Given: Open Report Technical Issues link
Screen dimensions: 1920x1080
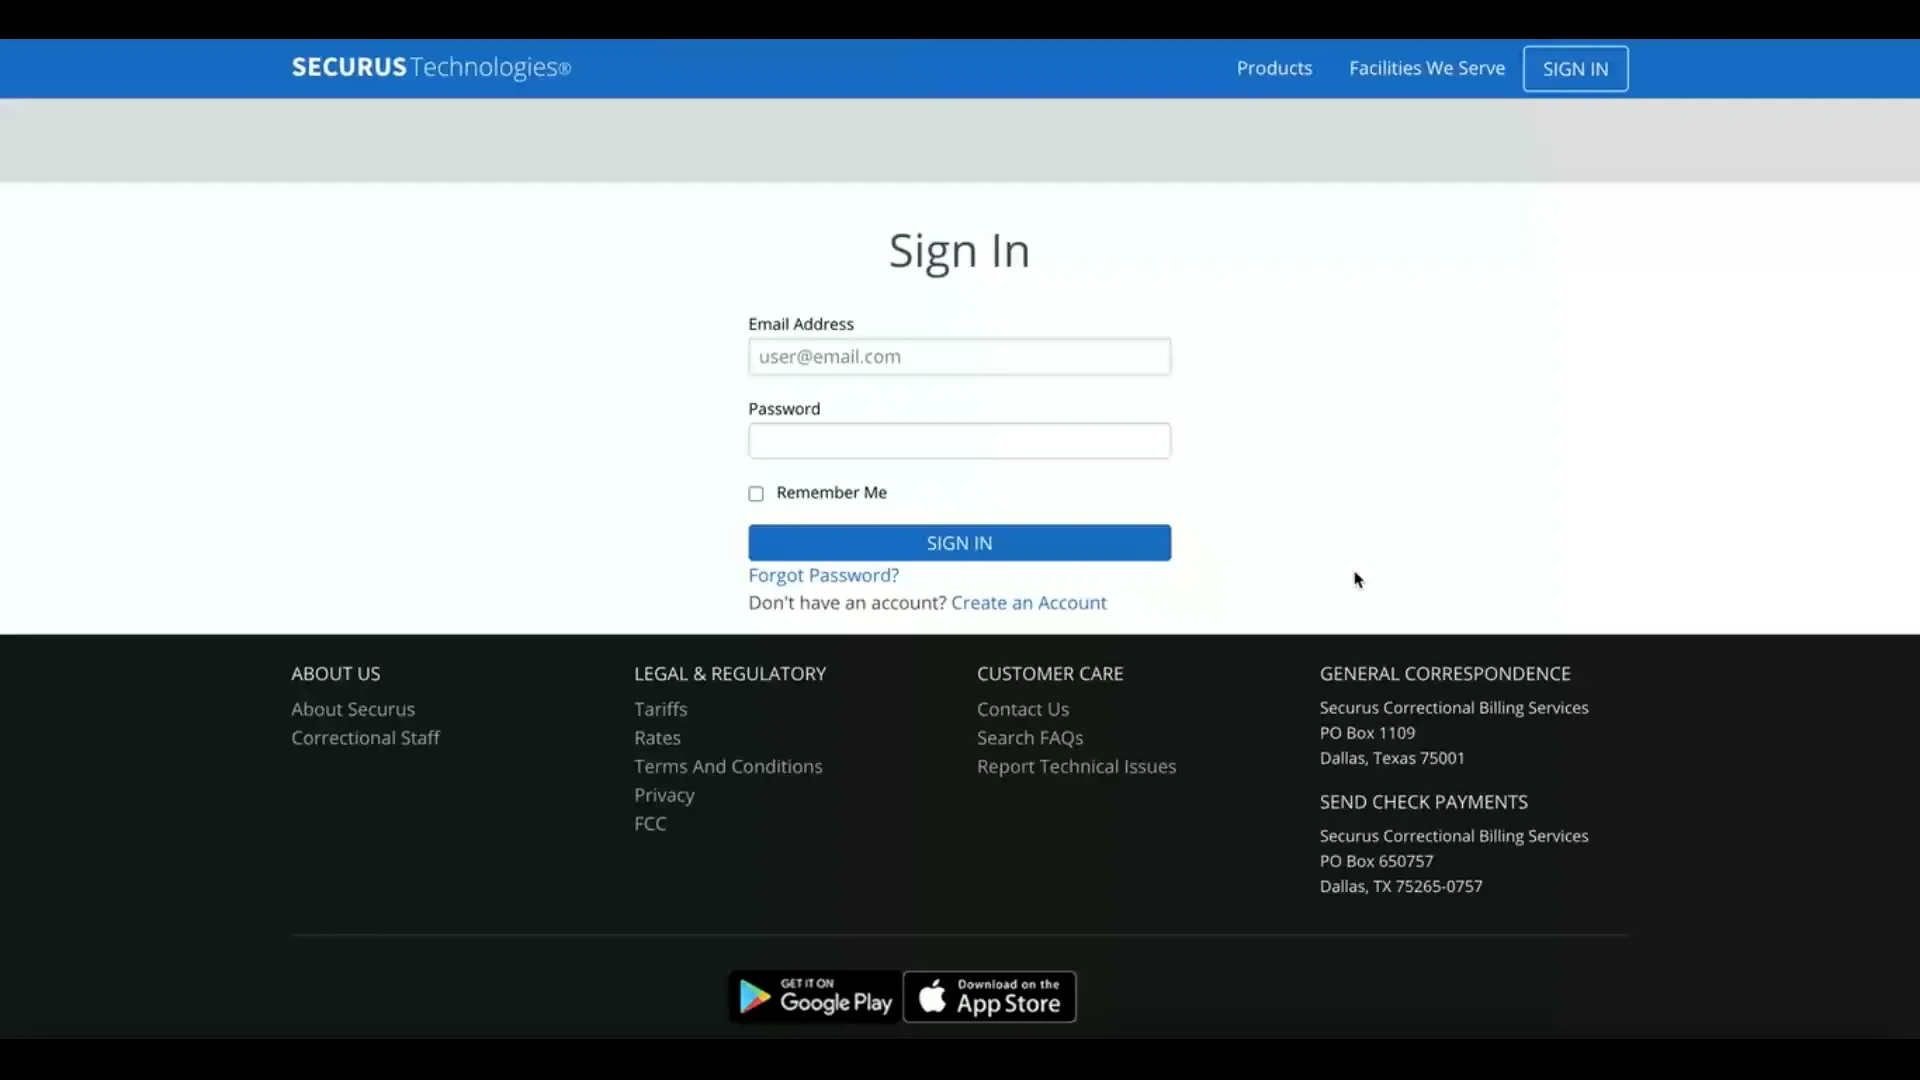Looking at the screenshot, I should [x=1076, y=766].
